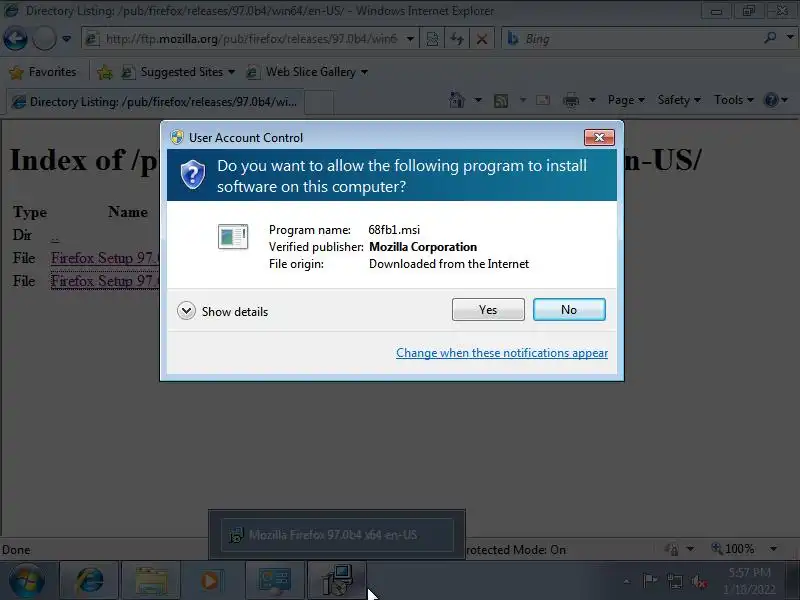
Task: Click Mozilla Firefox 97.0b4 x64 taskbar preview
Action: point(337,535)
